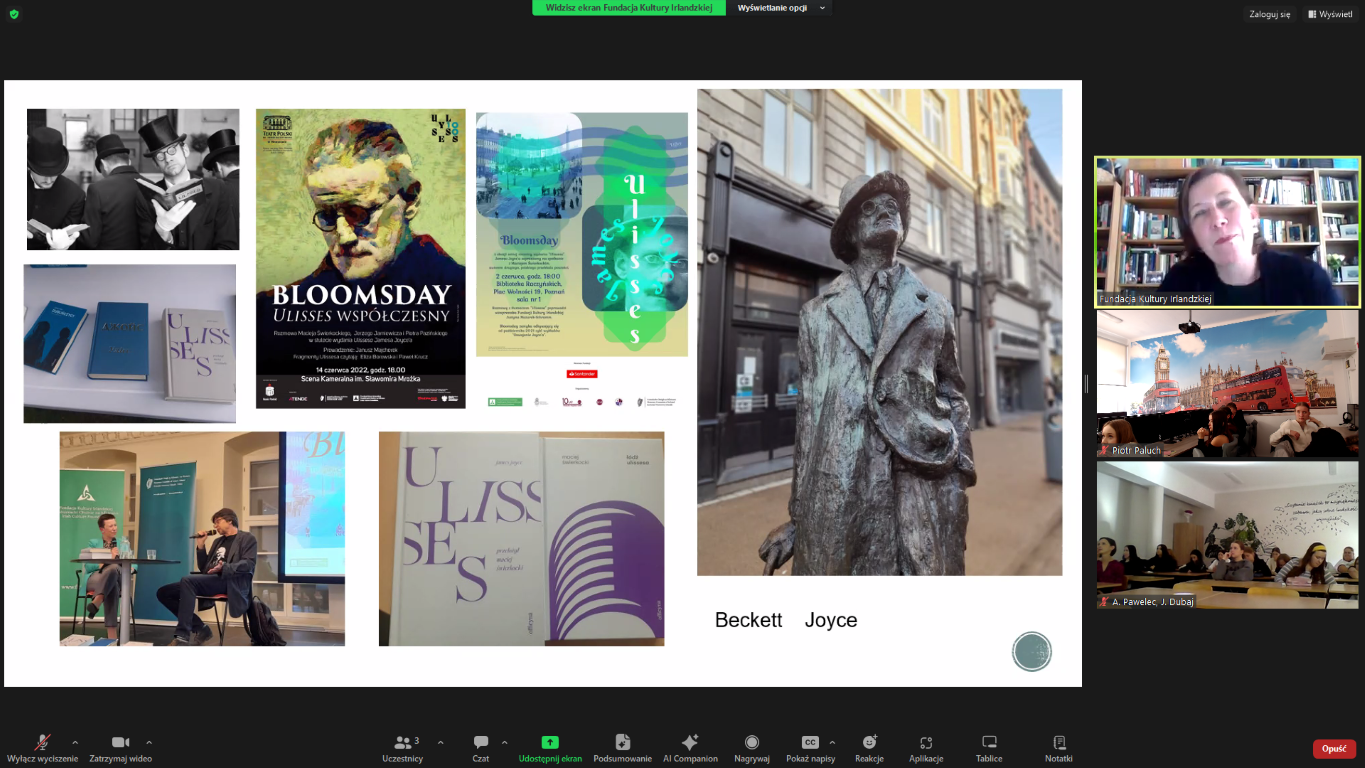1365x768 pixels.
Task: Unmute microphone with Wyłącz wyciszenie
Action: (42, 747)
